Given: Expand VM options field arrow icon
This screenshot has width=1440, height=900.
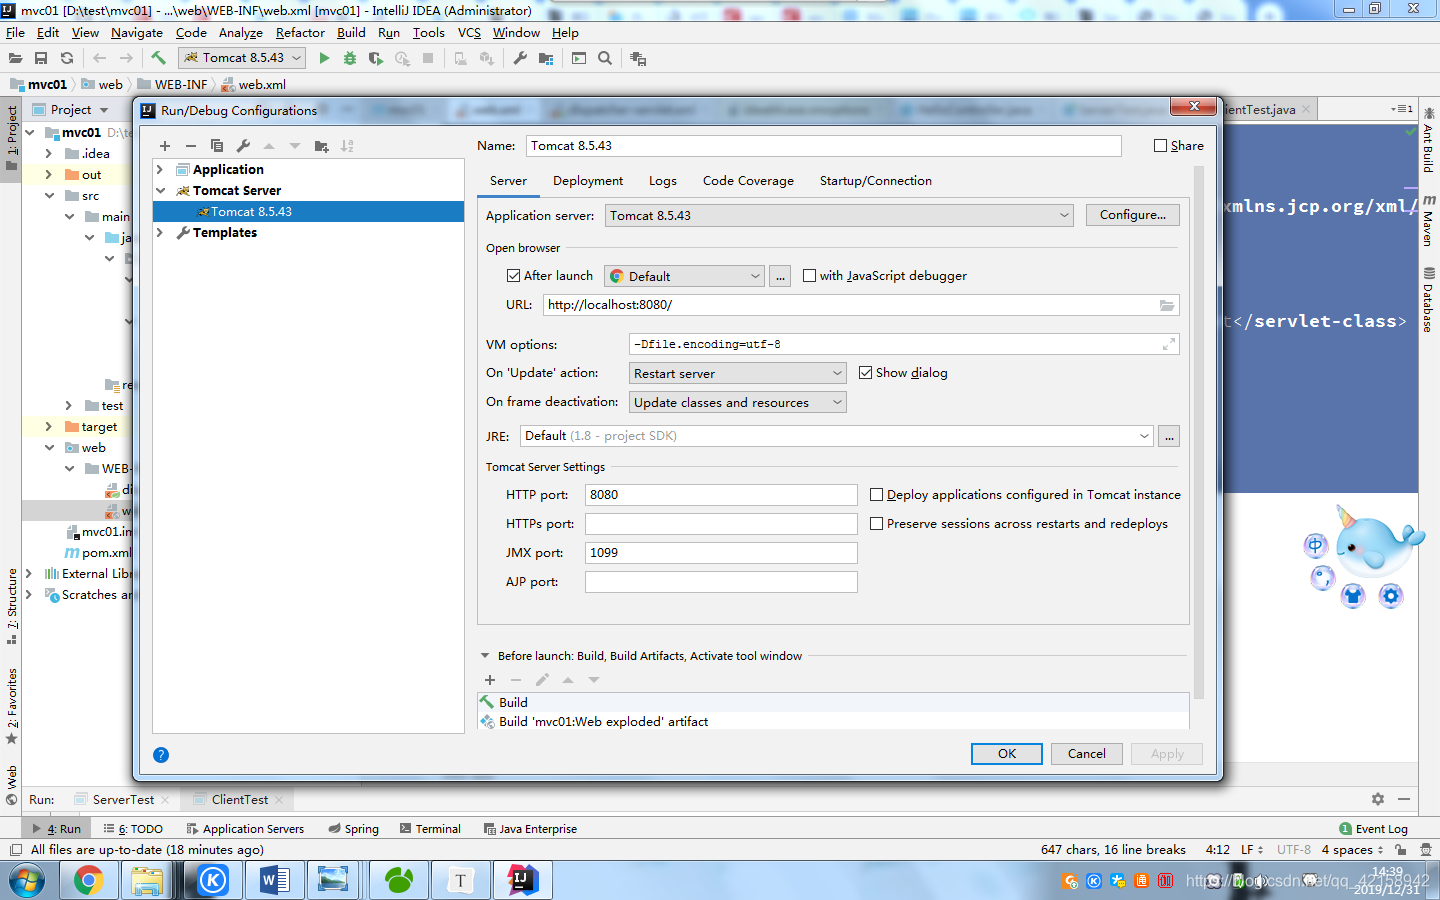Looking at the screenshot, I should (1168, 344).
